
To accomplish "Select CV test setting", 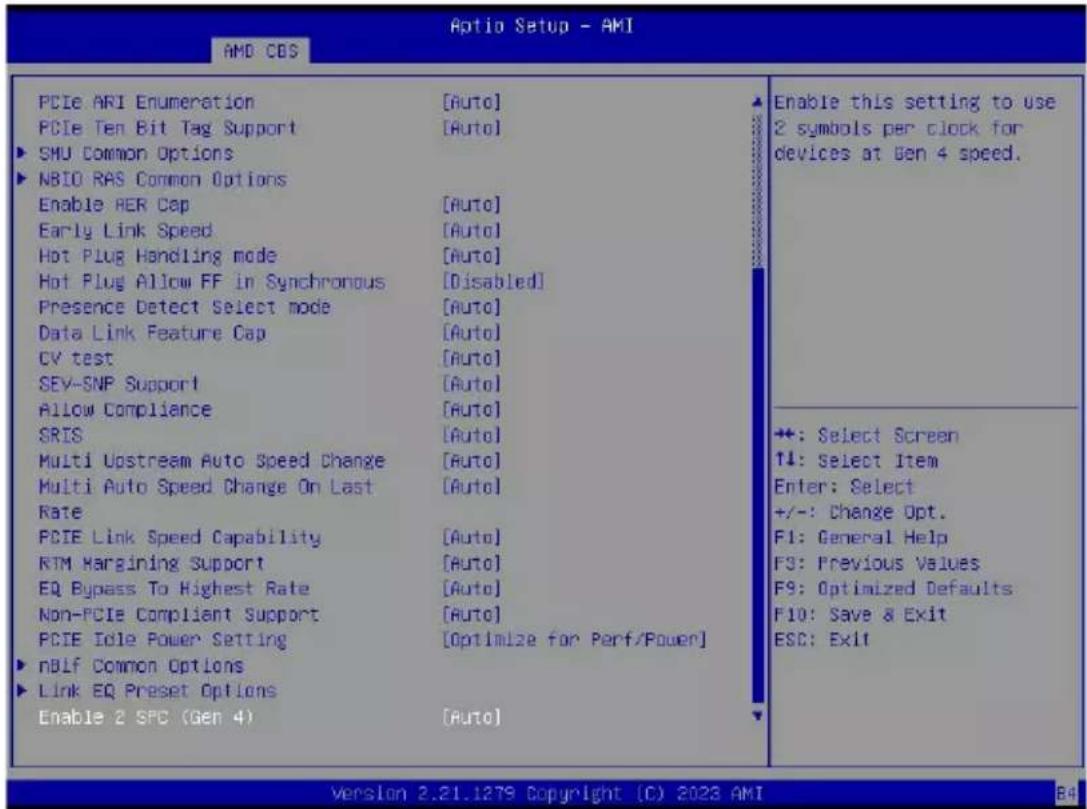I will click(x=76, y=358).
